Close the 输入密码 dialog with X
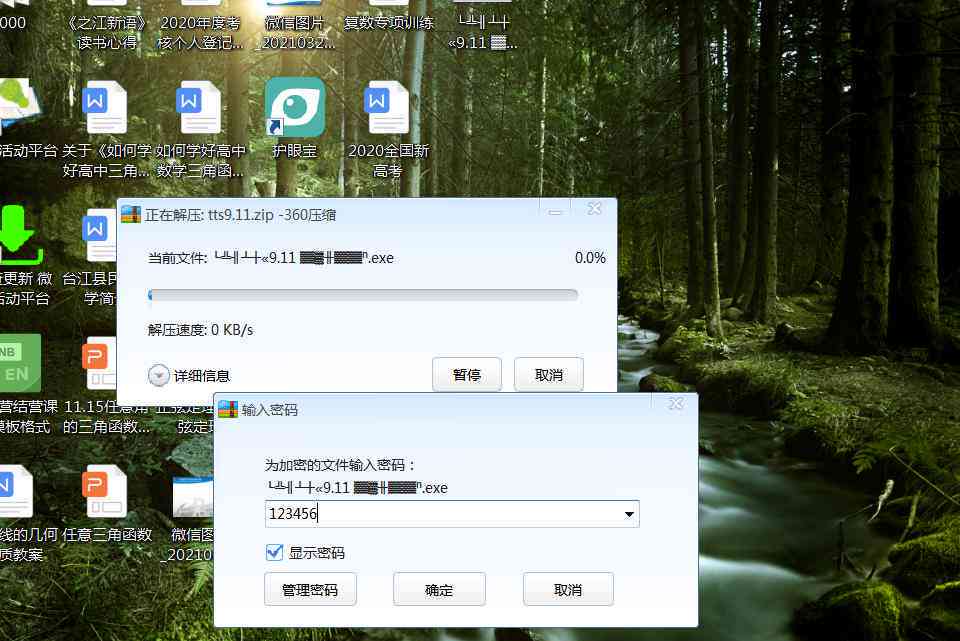Screen dimensions: 960x641 [x=676, y=403]
